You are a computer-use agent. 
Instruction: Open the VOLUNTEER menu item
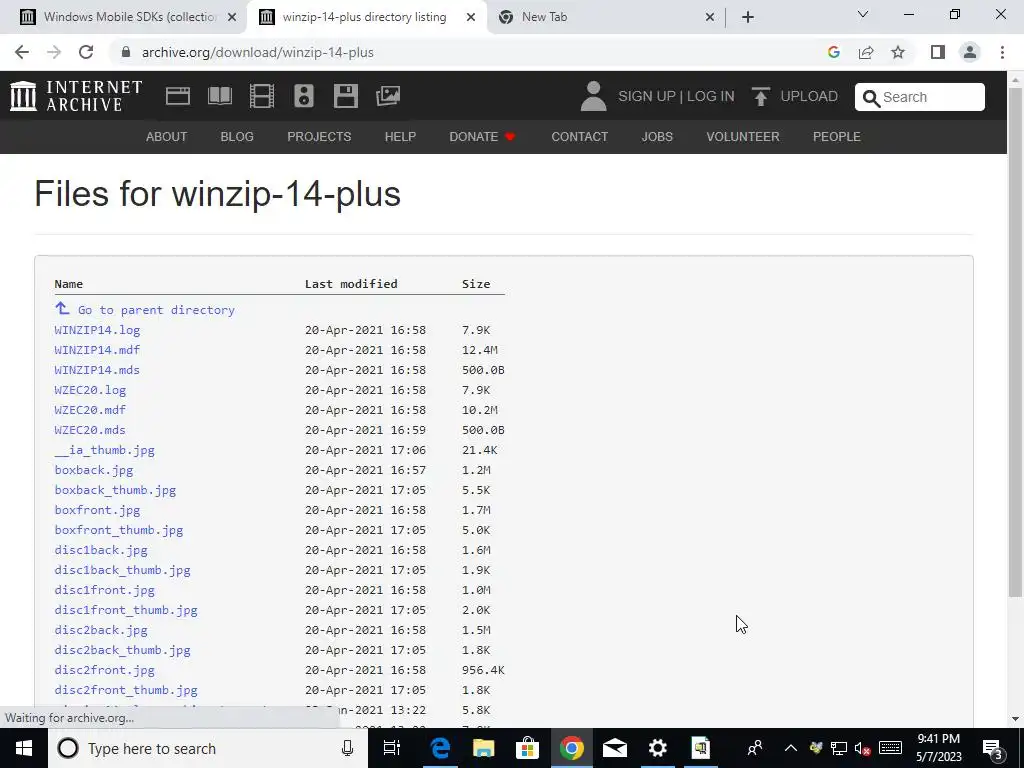743,136
